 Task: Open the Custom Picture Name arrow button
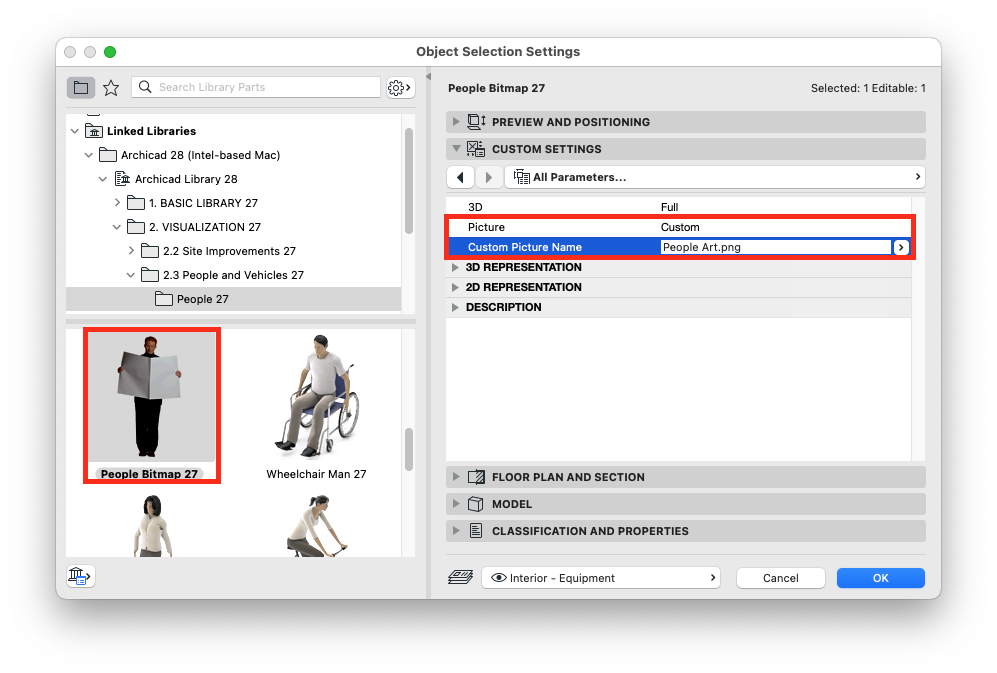pos(901,247)
